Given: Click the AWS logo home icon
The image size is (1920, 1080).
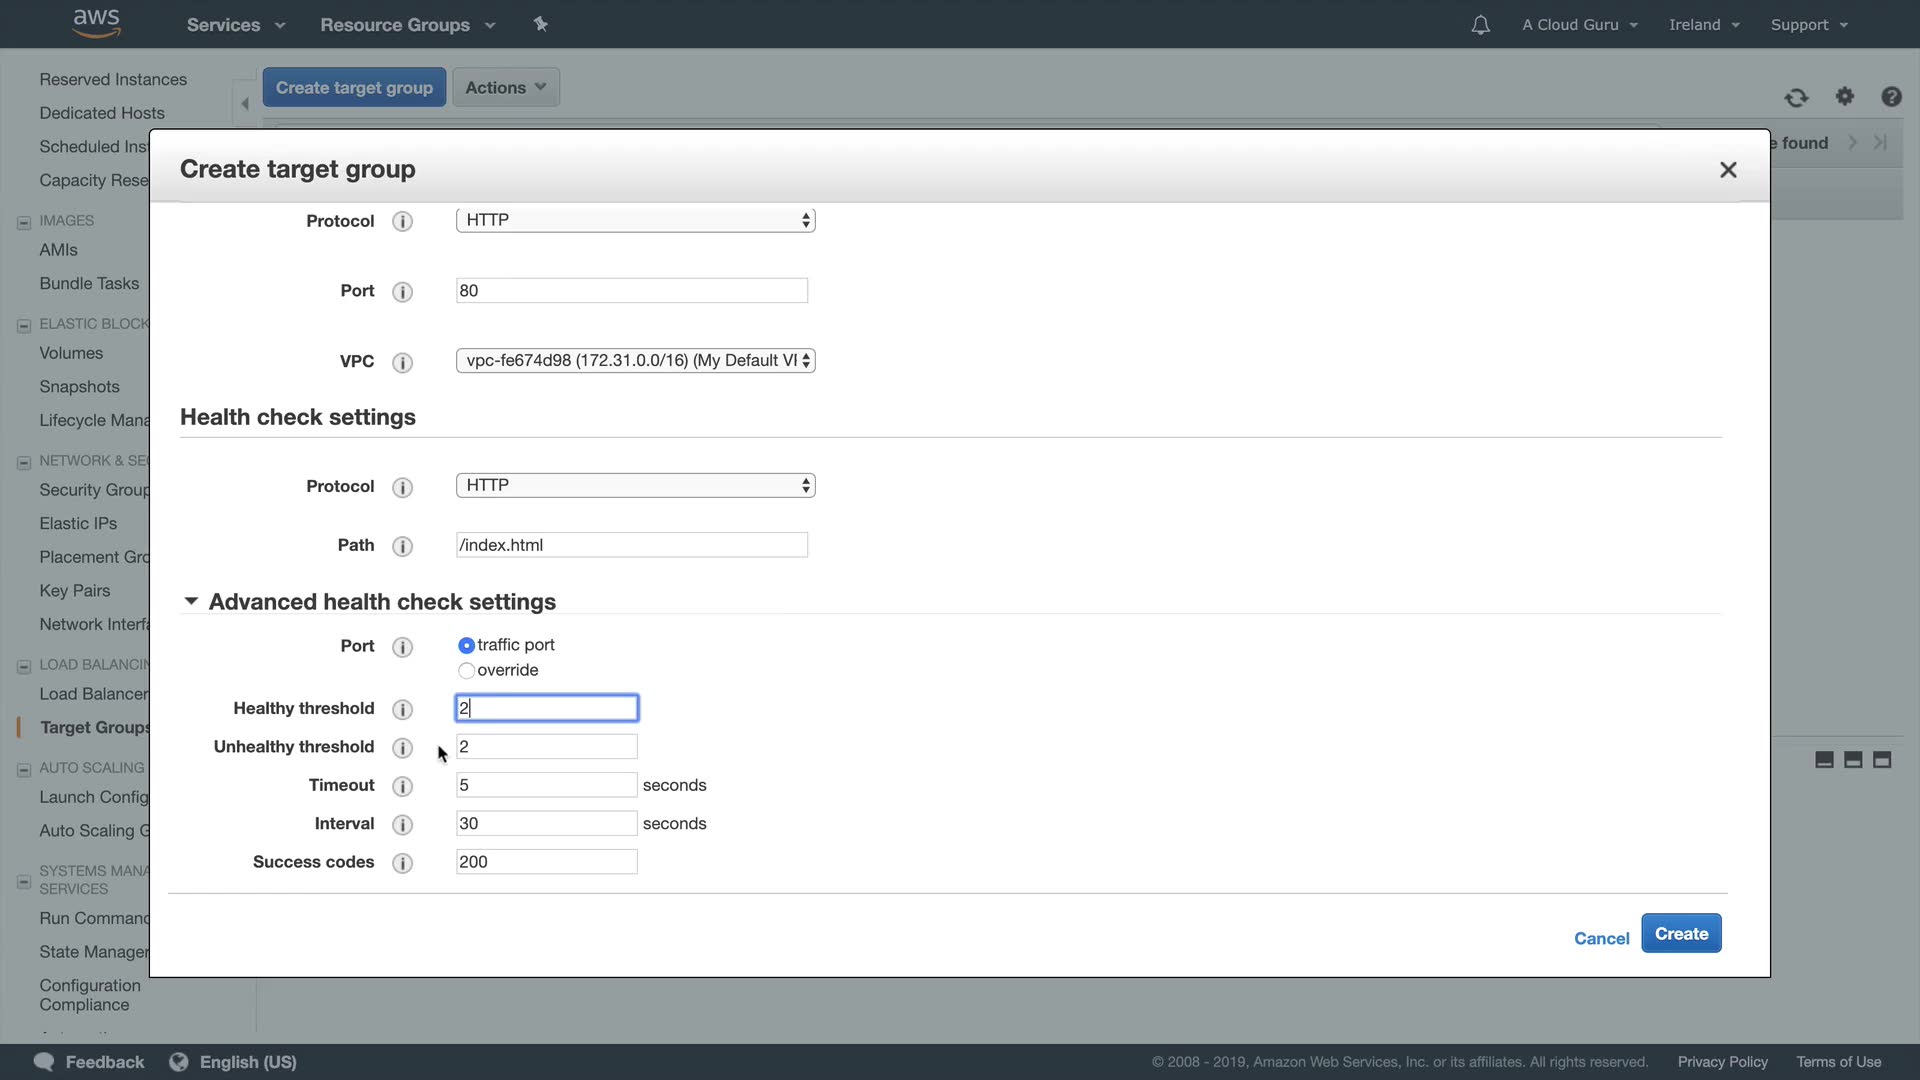Looking at the screenshot, I should pyautogui.click(x=97, y=23).
